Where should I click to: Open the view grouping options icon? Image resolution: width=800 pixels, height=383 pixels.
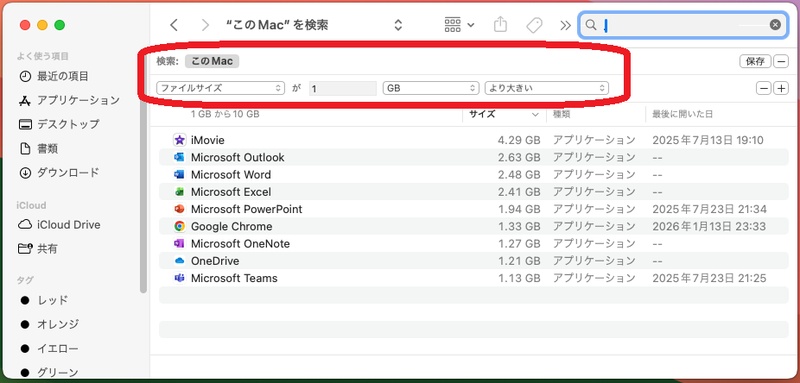tap(459, 24)
